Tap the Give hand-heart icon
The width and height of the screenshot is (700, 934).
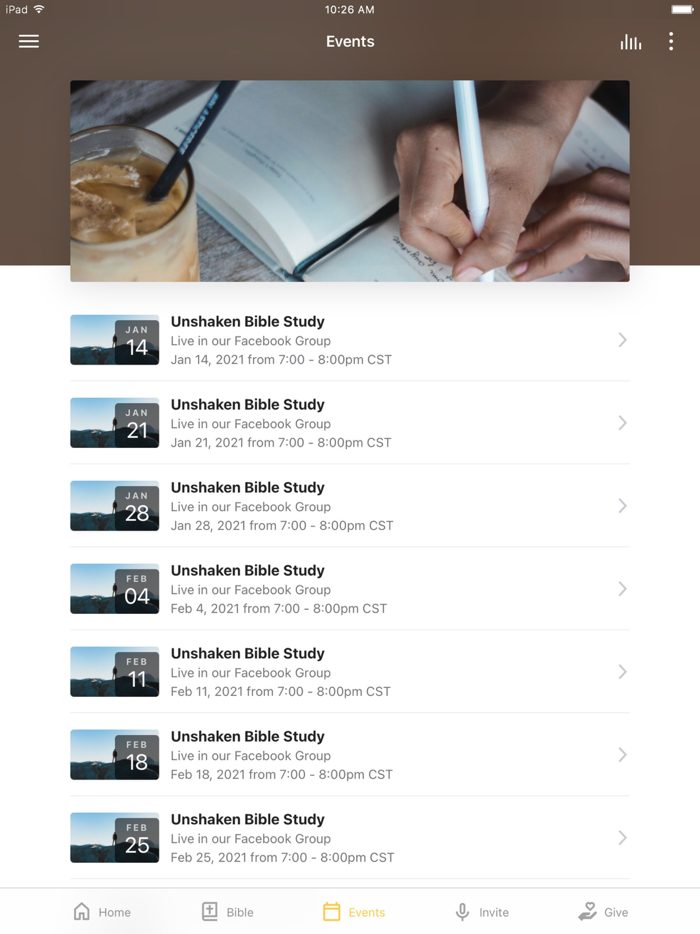click(x=587, y=911)
